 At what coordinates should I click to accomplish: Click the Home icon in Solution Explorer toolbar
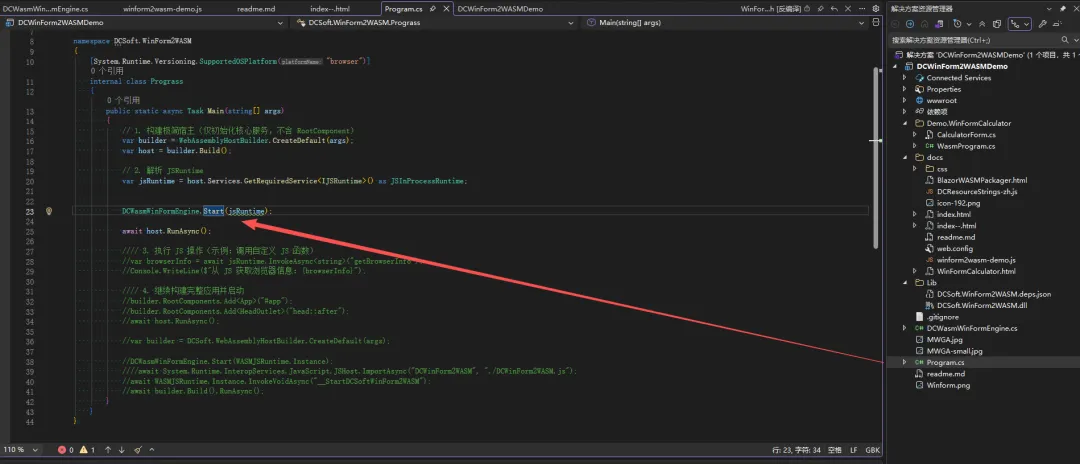point(925,23)
